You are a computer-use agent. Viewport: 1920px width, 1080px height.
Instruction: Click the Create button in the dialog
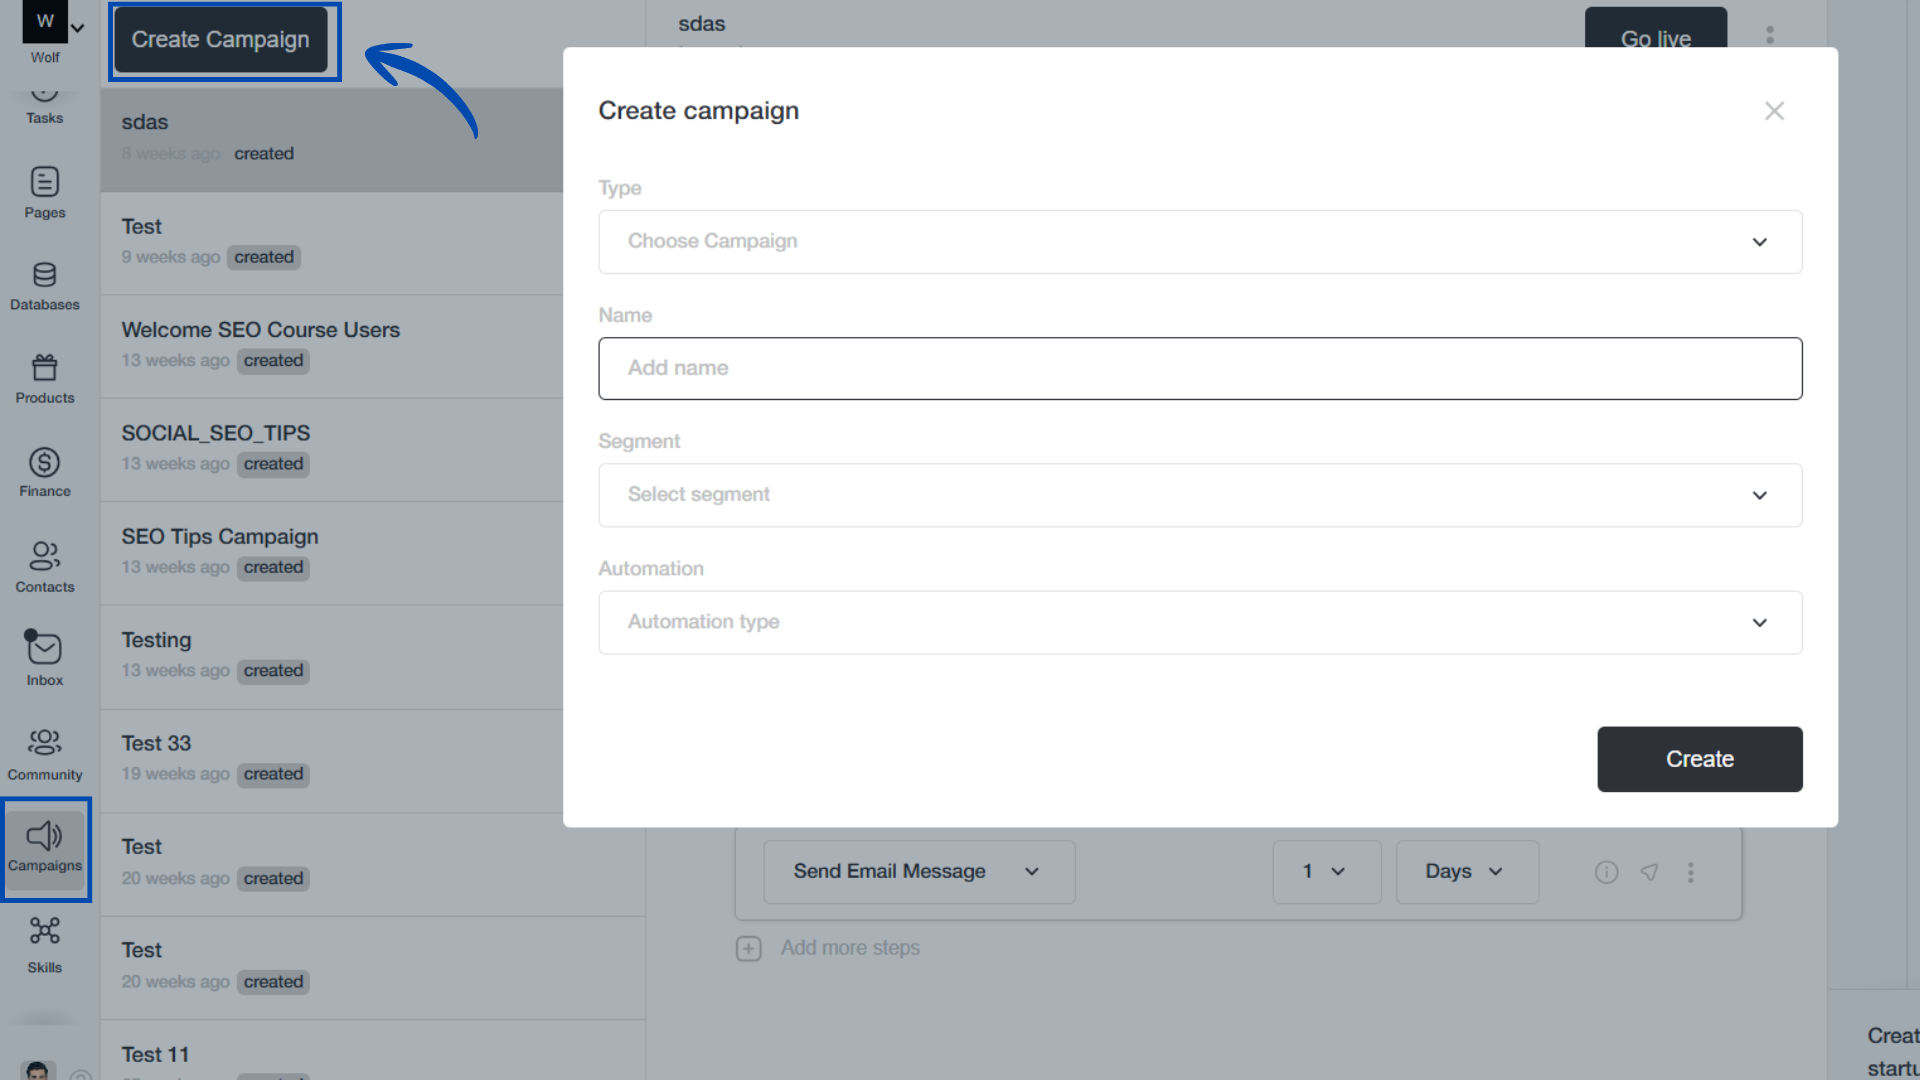1699,759
